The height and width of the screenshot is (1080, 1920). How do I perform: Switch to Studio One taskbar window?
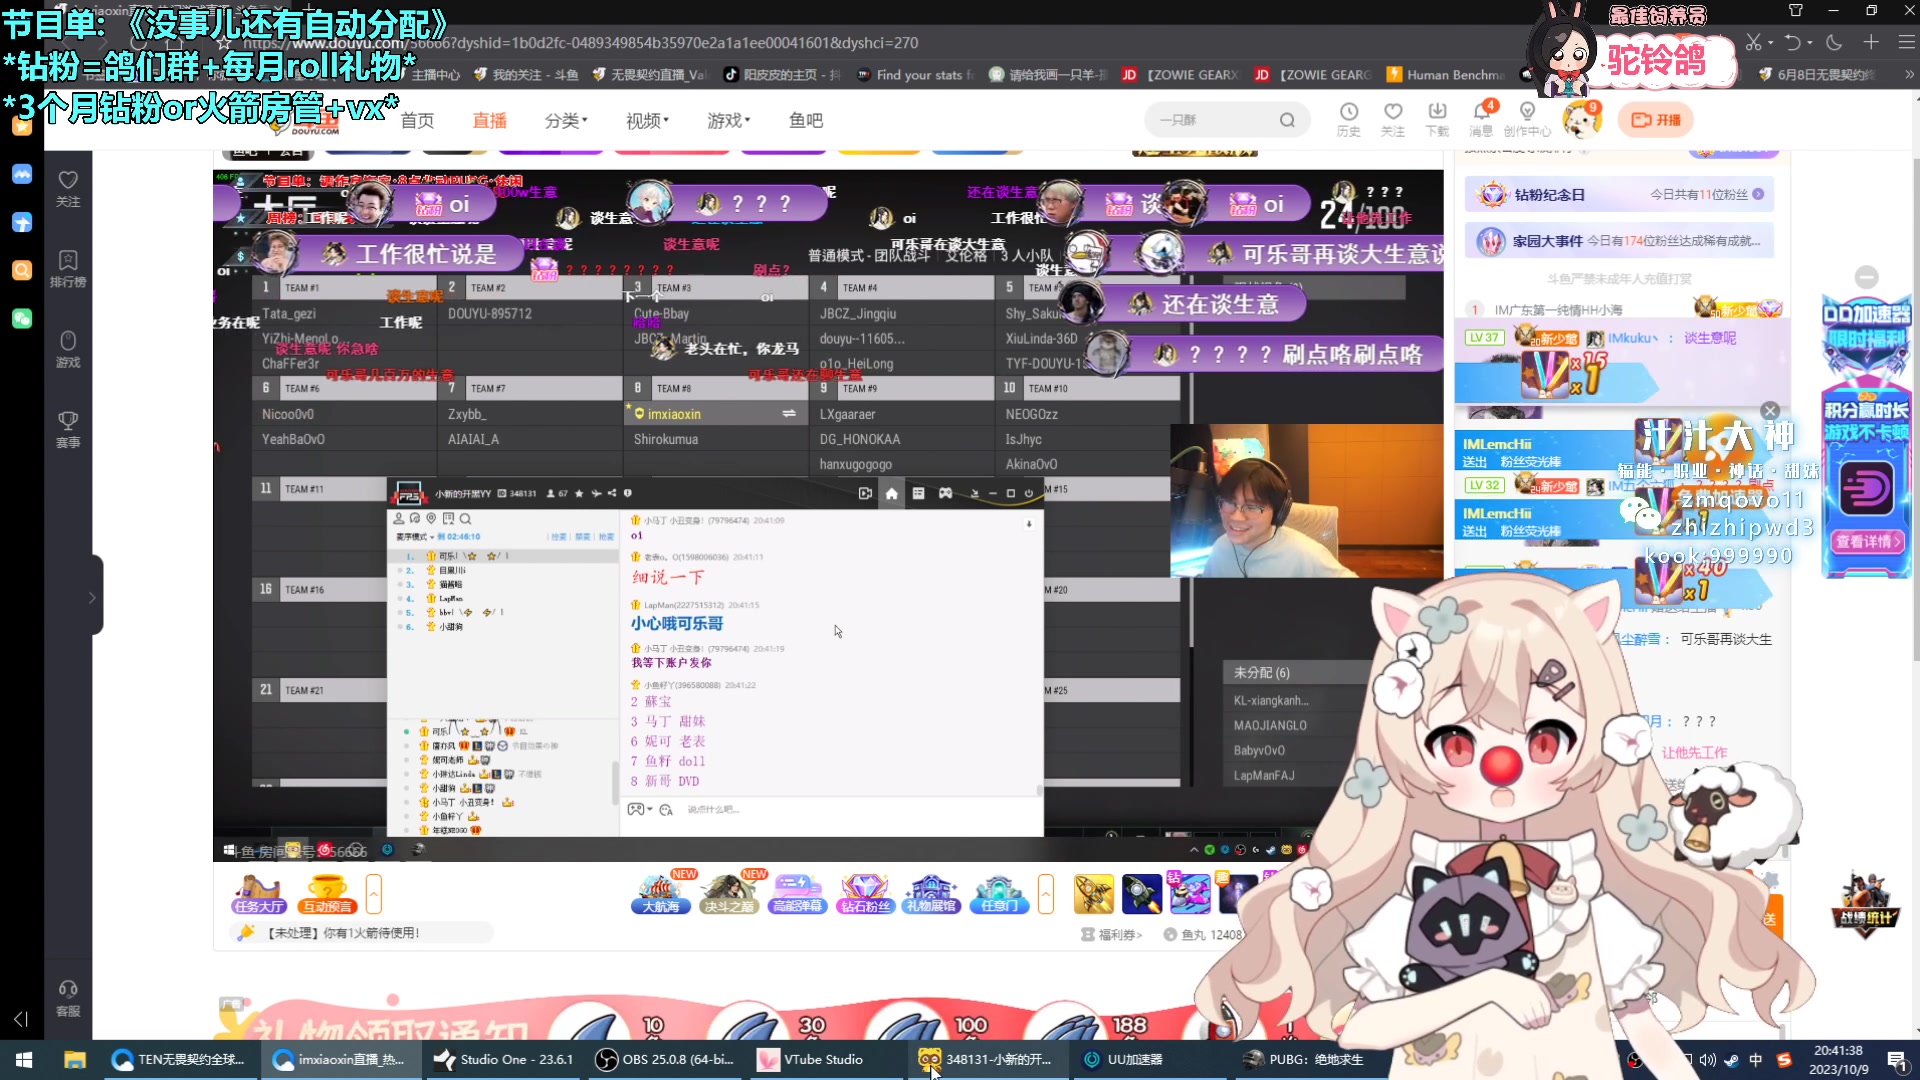[x=503, y=1059]
